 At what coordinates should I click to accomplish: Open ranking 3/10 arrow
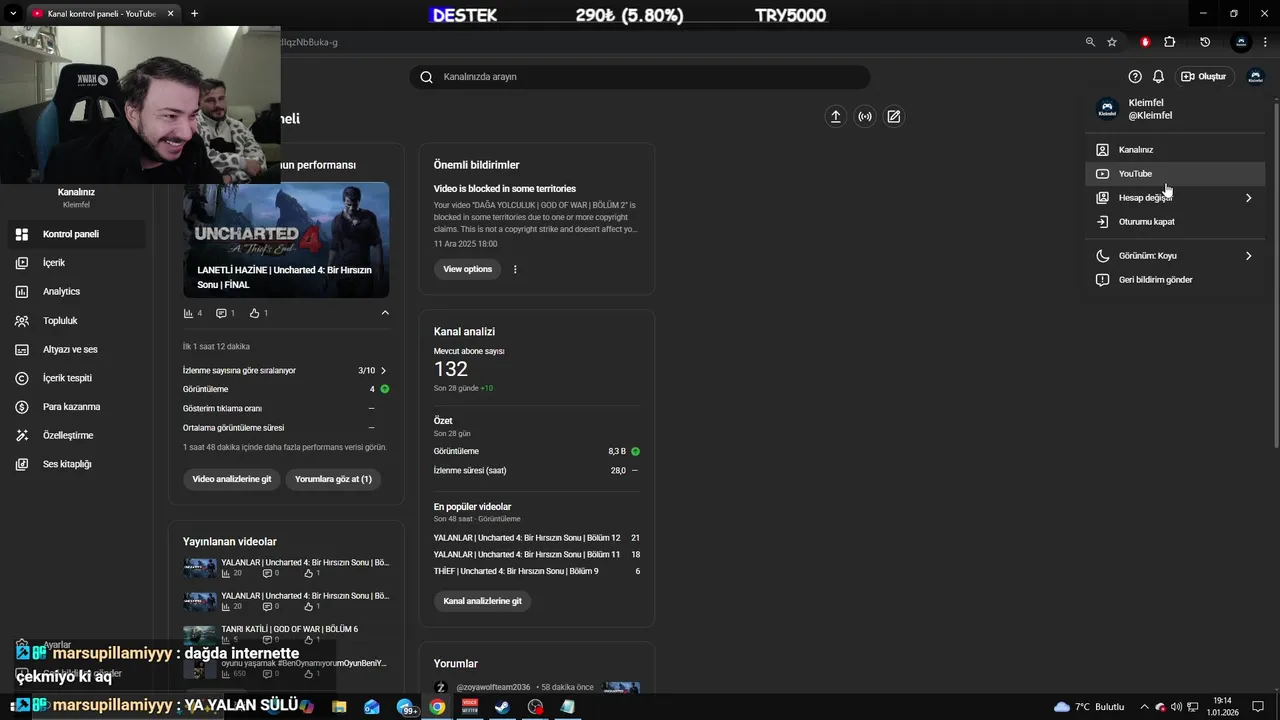(383, 371)
